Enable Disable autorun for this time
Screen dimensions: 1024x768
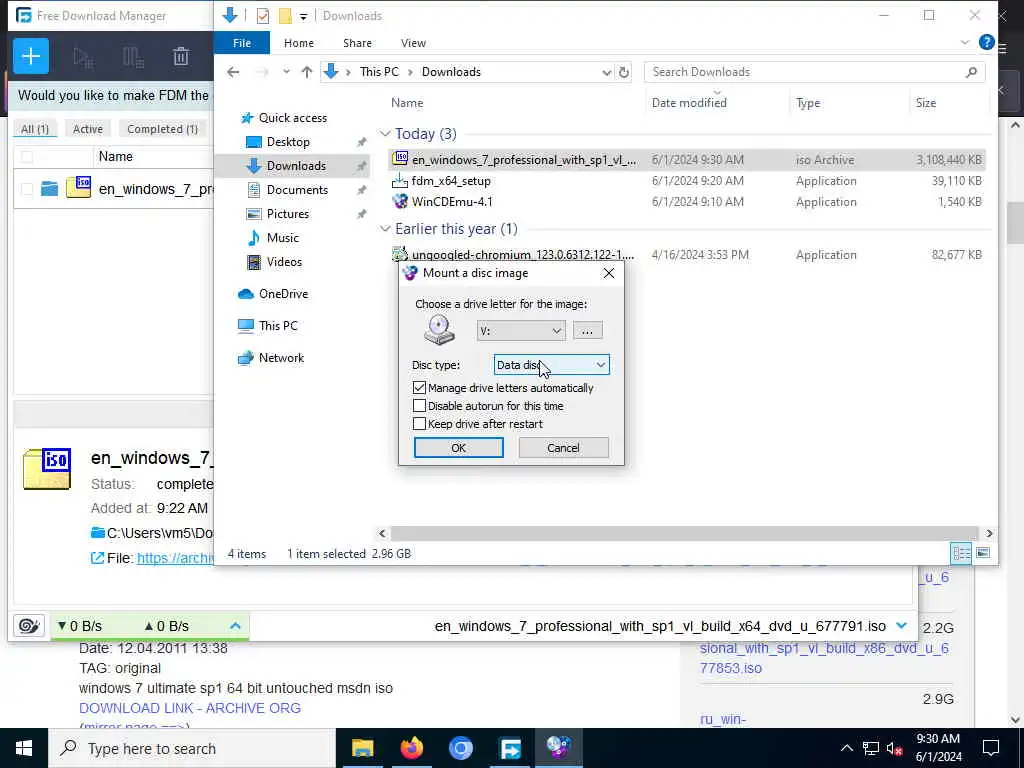(419, 406)
